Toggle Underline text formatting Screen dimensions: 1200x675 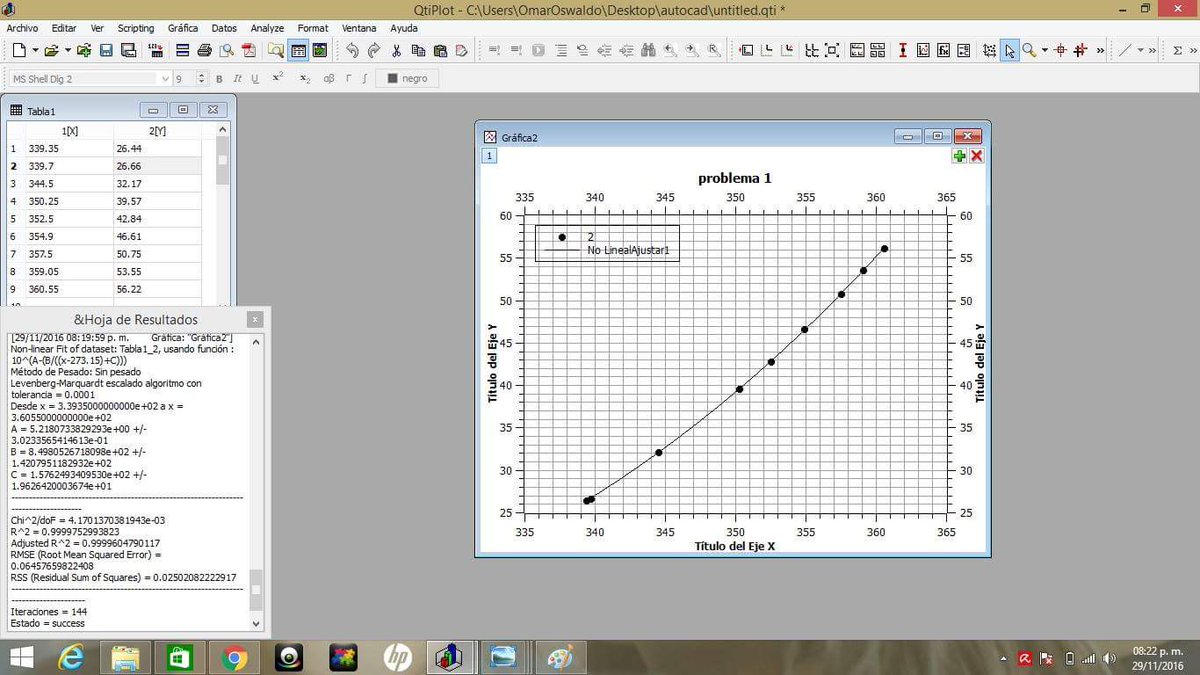[x=255, y=78]
